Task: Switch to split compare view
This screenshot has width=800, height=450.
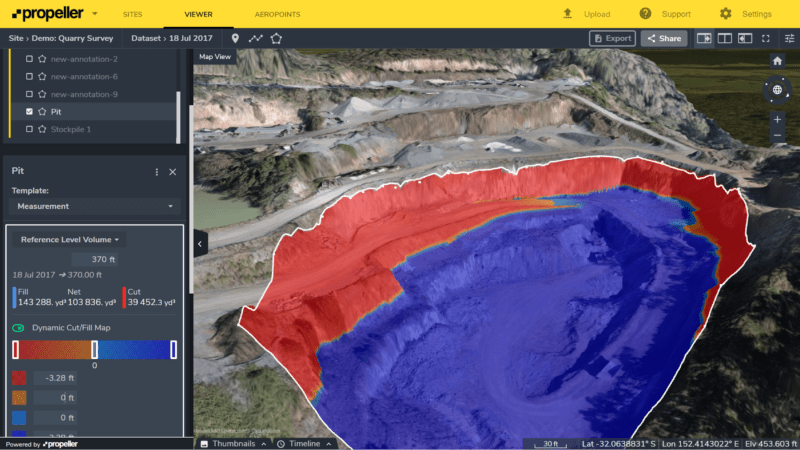Action: click(724, 38)
